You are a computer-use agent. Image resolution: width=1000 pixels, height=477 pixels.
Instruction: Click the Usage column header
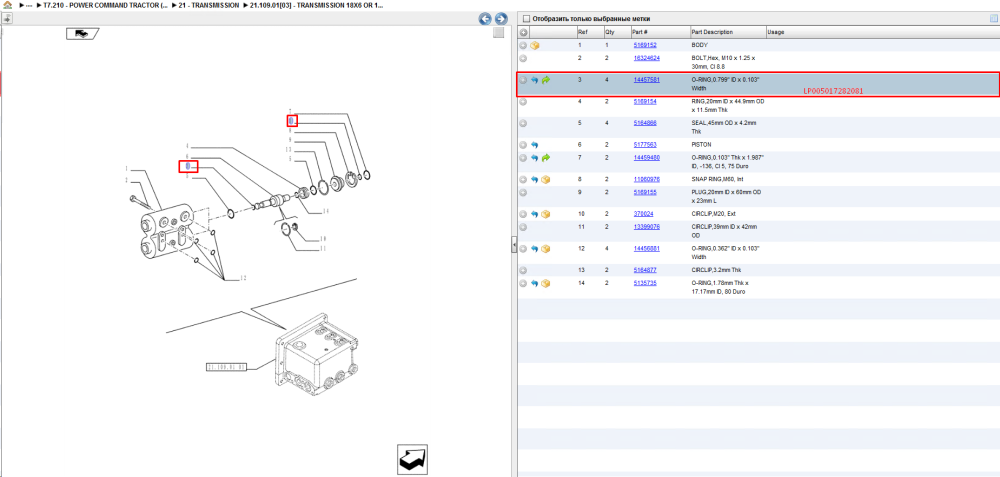[x=776, y=32]
